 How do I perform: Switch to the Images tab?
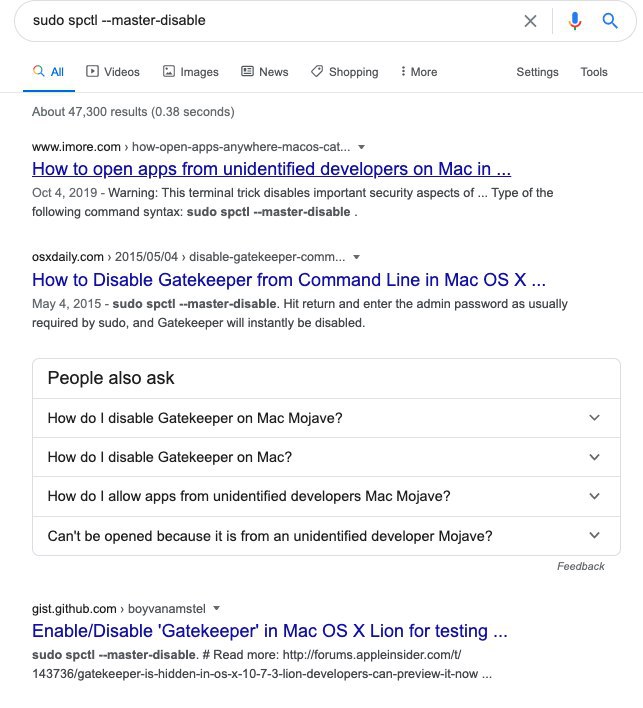click(191, 72)
